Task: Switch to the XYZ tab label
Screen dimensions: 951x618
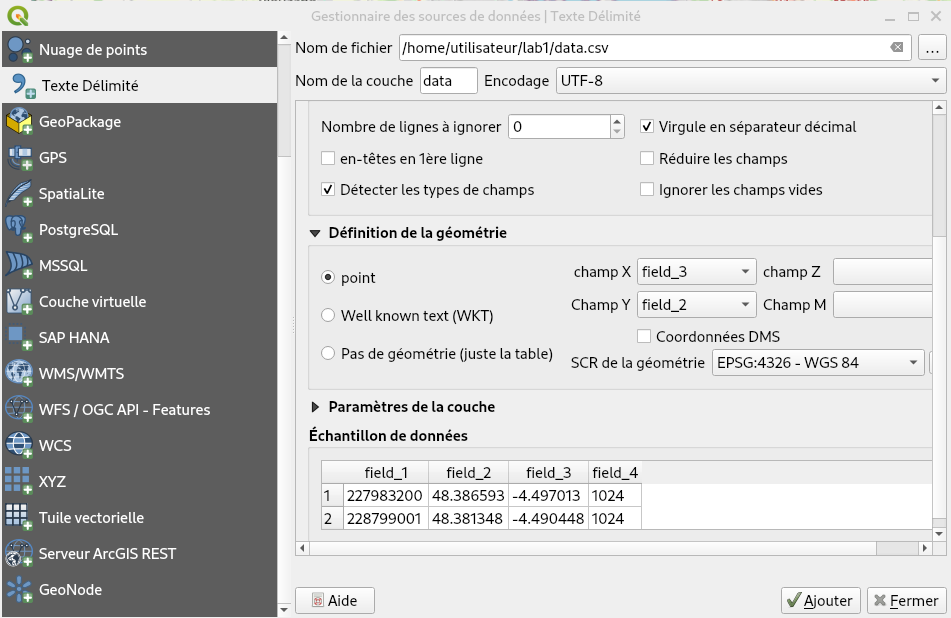Action: (x=52, y=482)
